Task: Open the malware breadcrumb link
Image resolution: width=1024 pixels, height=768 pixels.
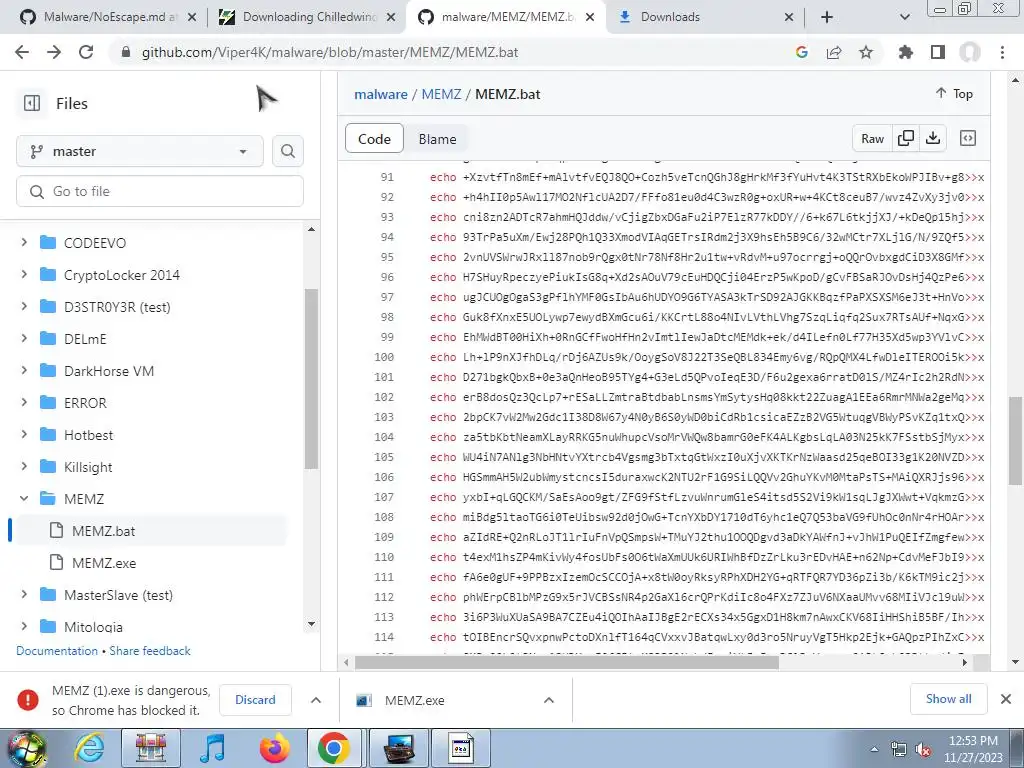Action: pos(381,94)
